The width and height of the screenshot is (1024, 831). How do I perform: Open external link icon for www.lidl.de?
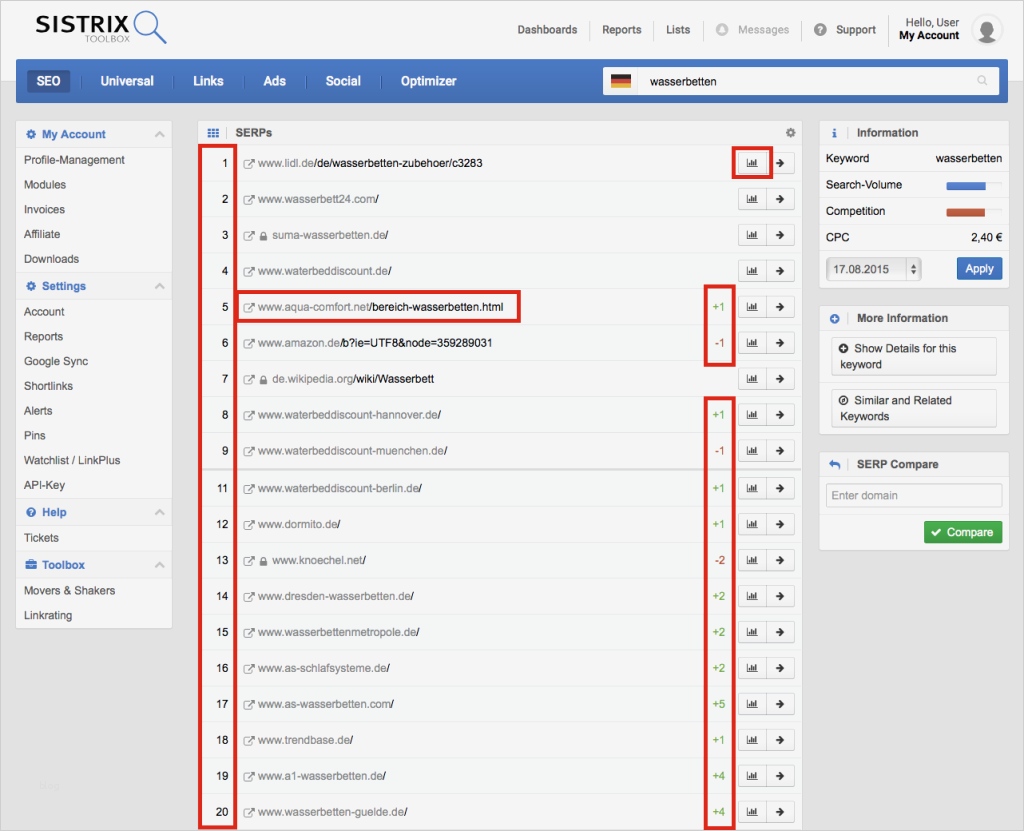pos(249,163)
